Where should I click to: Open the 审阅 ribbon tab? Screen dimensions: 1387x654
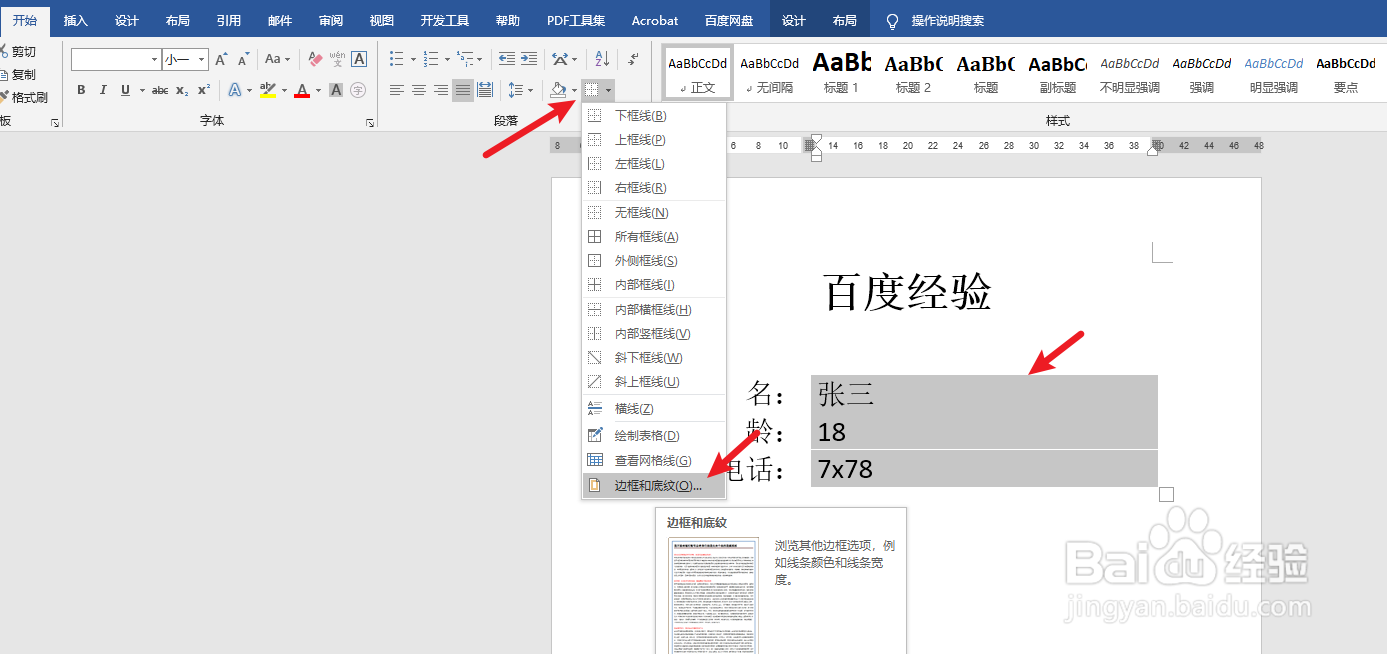pos(331,20)
